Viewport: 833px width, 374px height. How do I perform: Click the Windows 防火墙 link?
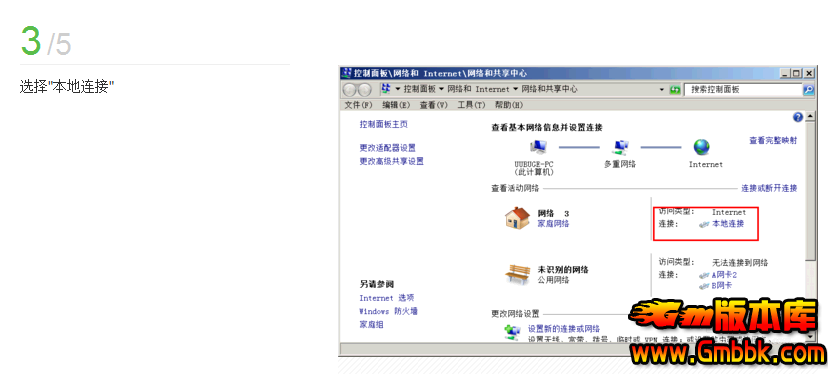click(x=388, y=311)
